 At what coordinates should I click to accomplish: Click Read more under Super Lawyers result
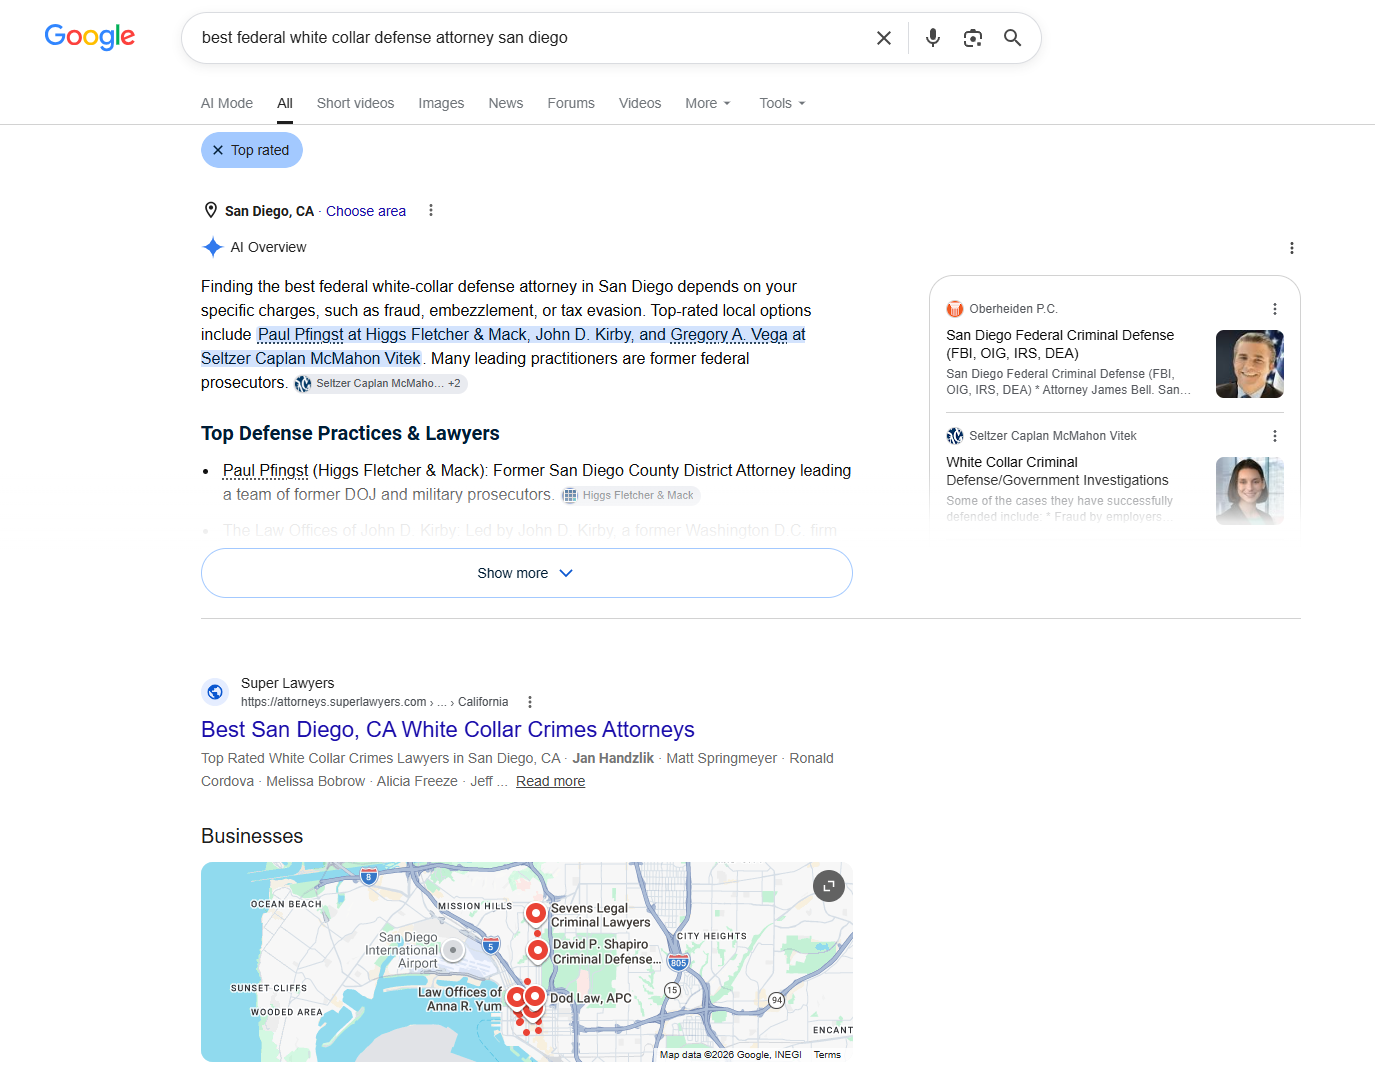pyautogui.click(x=550, y=781)
